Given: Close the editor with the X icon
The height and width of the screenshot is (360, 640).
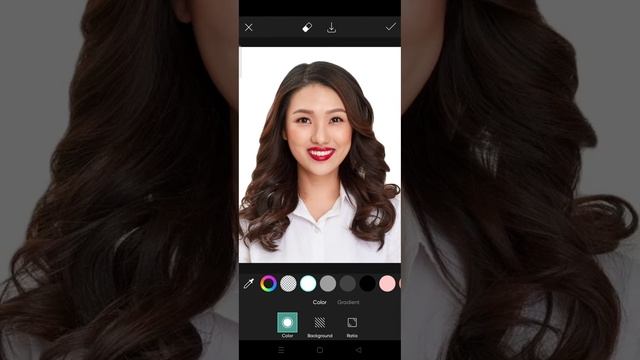Looking at the screenshot, I should click(x=249, y=27).
